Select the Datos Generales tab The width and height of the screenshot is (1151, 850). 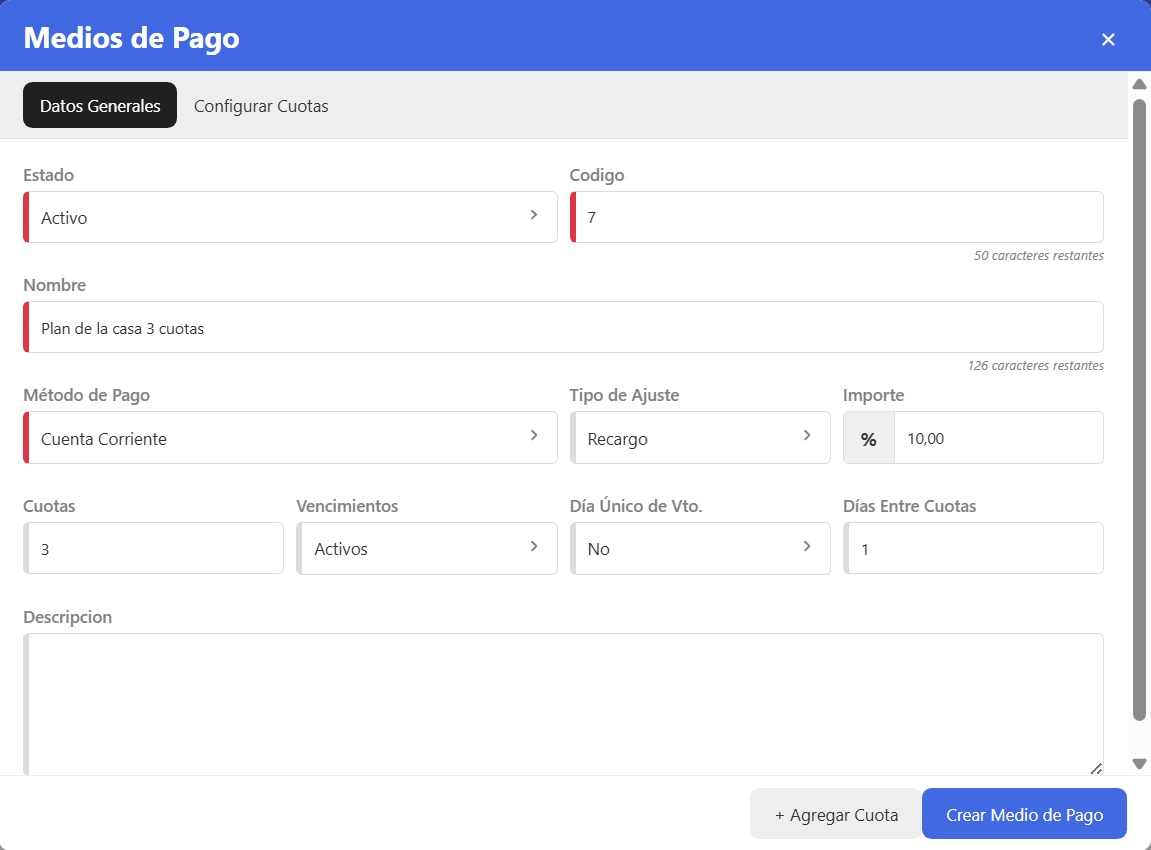tap(100, 106)
